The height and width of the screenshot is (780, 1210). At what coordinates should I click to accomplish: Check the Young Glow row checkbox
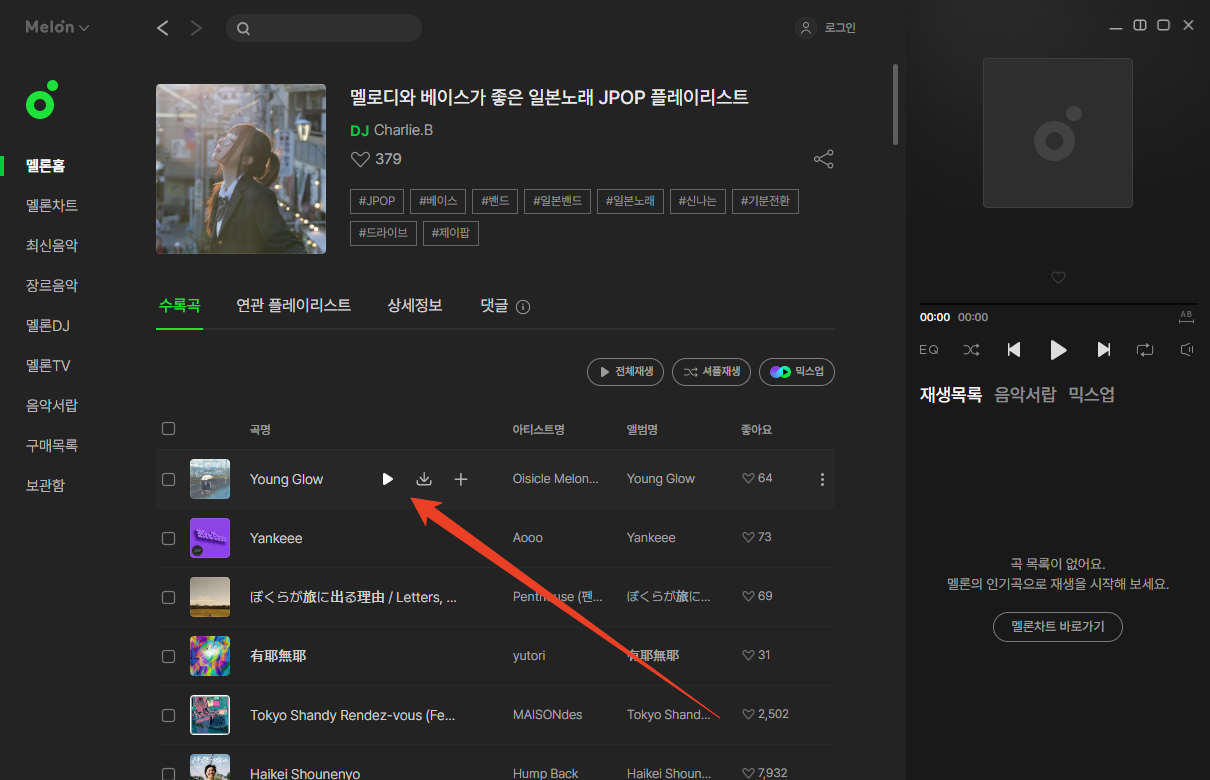[168, 479]
